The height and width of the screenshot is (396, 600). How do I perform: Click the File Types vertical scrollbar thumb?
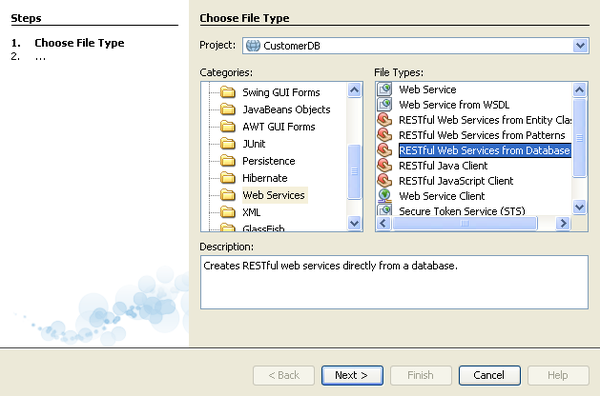(580, 138)
